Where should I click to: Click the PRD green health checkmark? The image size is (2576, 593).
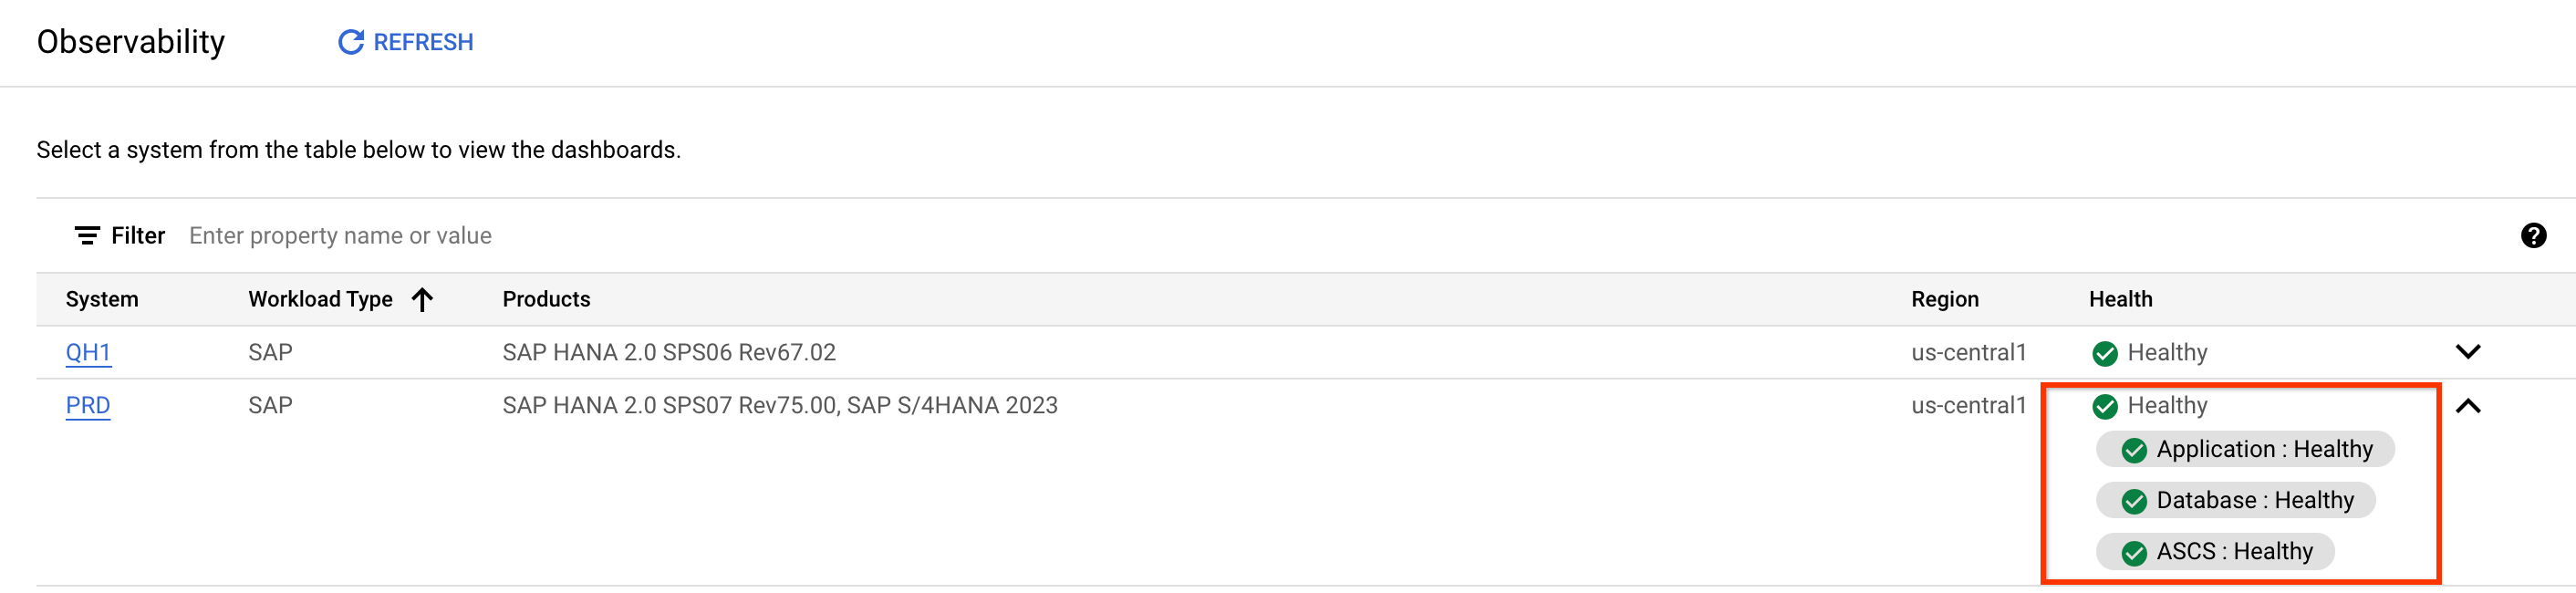tap(2104, 406)
